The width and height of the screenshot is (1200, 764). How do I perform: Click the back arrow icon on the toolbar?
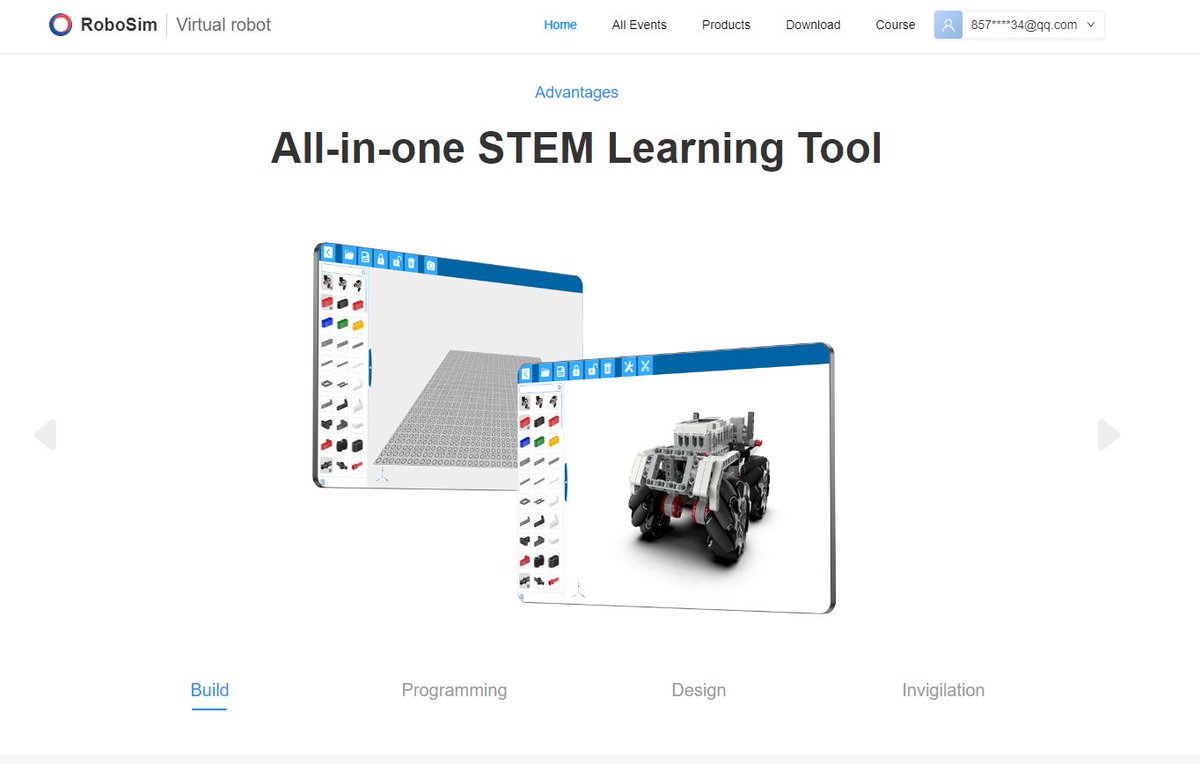coord(328,252)
